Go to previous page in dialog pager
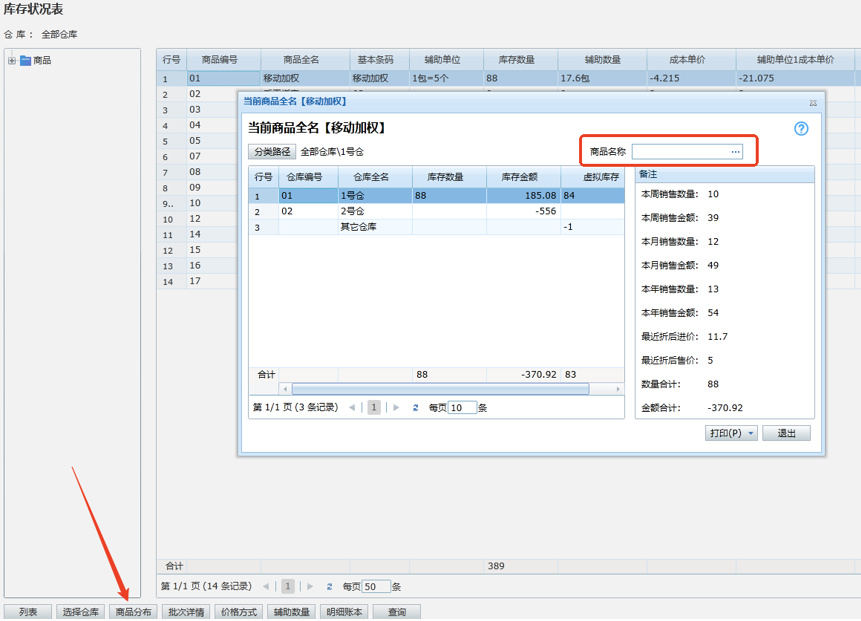 coord(353,408)
